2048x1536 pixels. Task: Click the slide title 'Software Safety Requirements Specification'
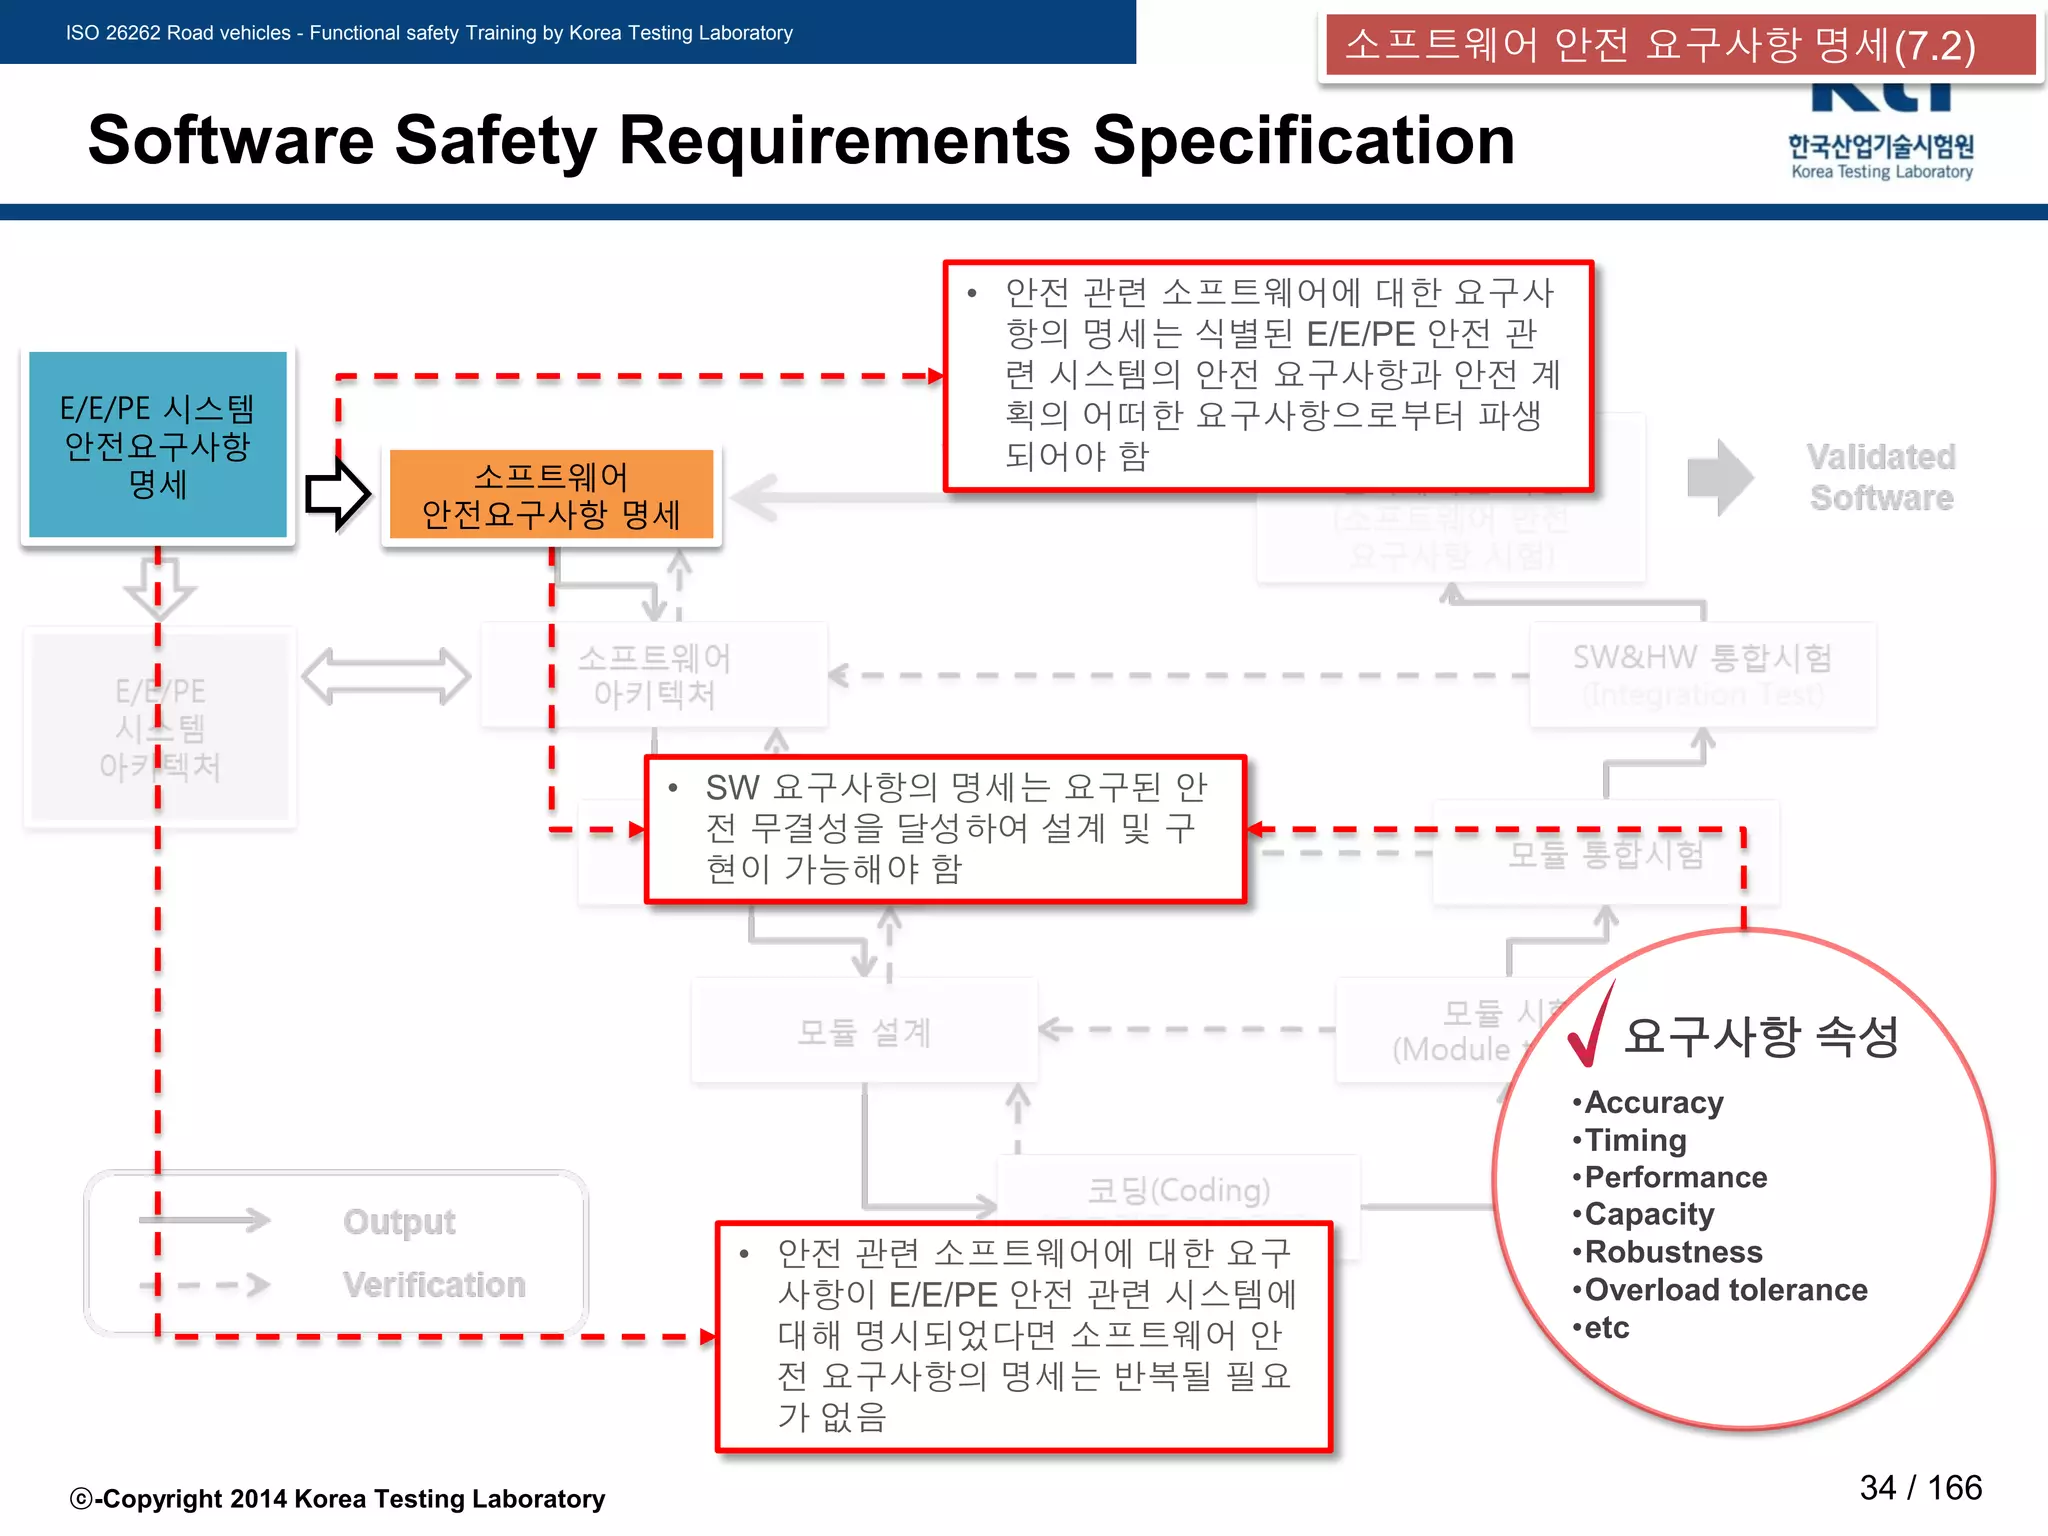[801, 140]
